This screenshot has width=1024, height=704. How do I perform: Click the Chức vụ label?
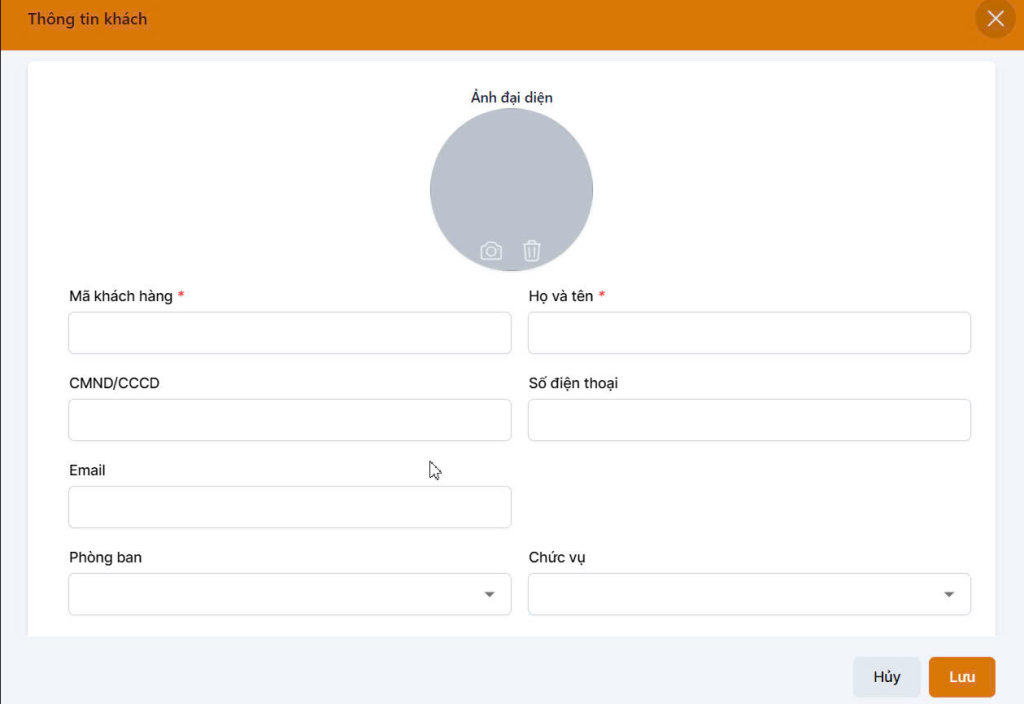point(557,557)
